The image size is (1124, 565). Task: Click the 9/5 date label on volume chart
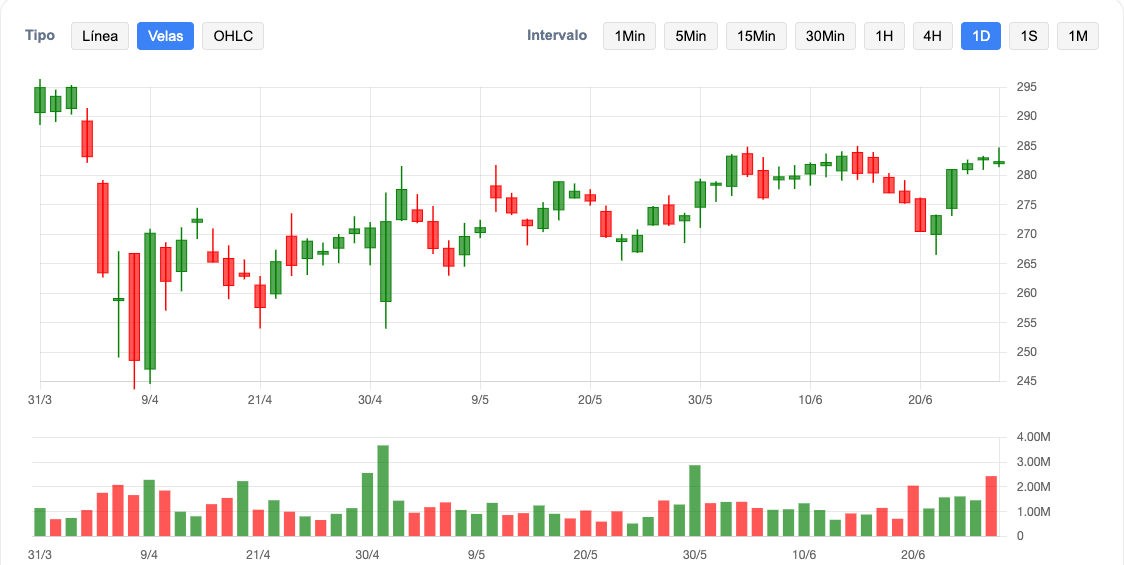[x=476, y=555]
